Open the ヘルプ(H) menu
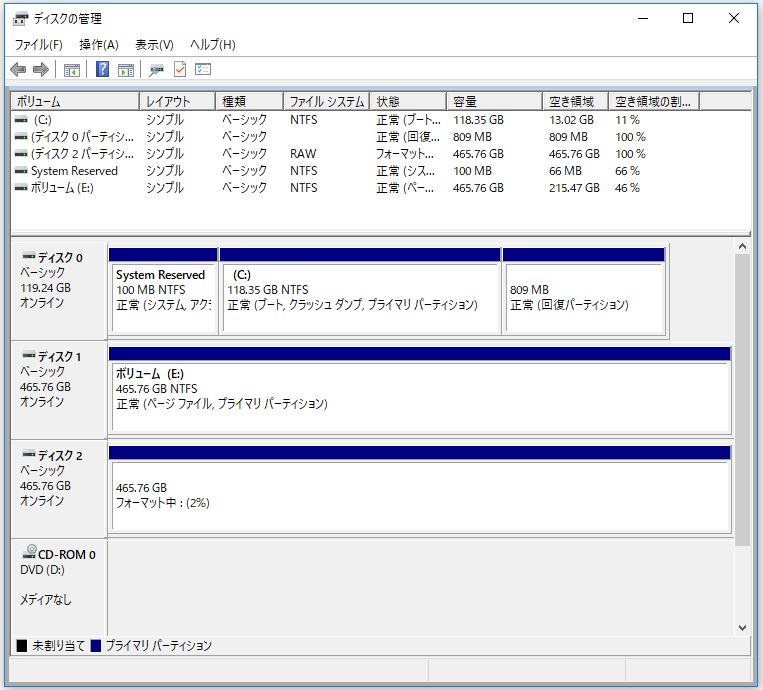Screen dimensions: 763x690 213,45
